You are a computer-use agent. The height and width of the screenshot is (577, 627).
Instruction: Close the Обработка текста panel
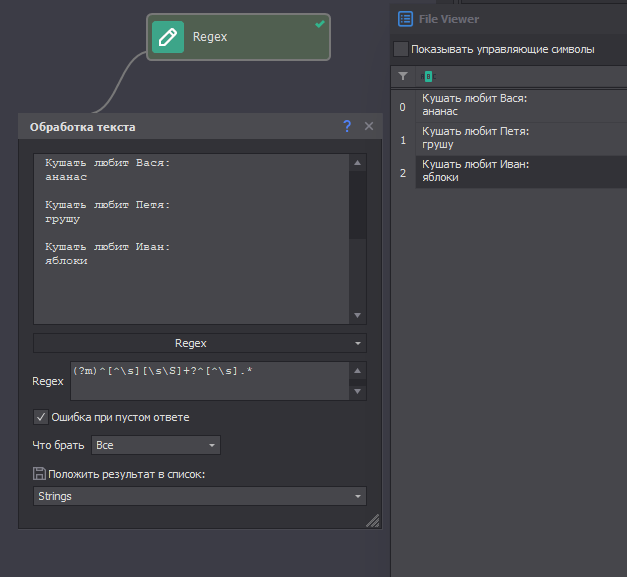pyautogui.click(x=368, y=127)
